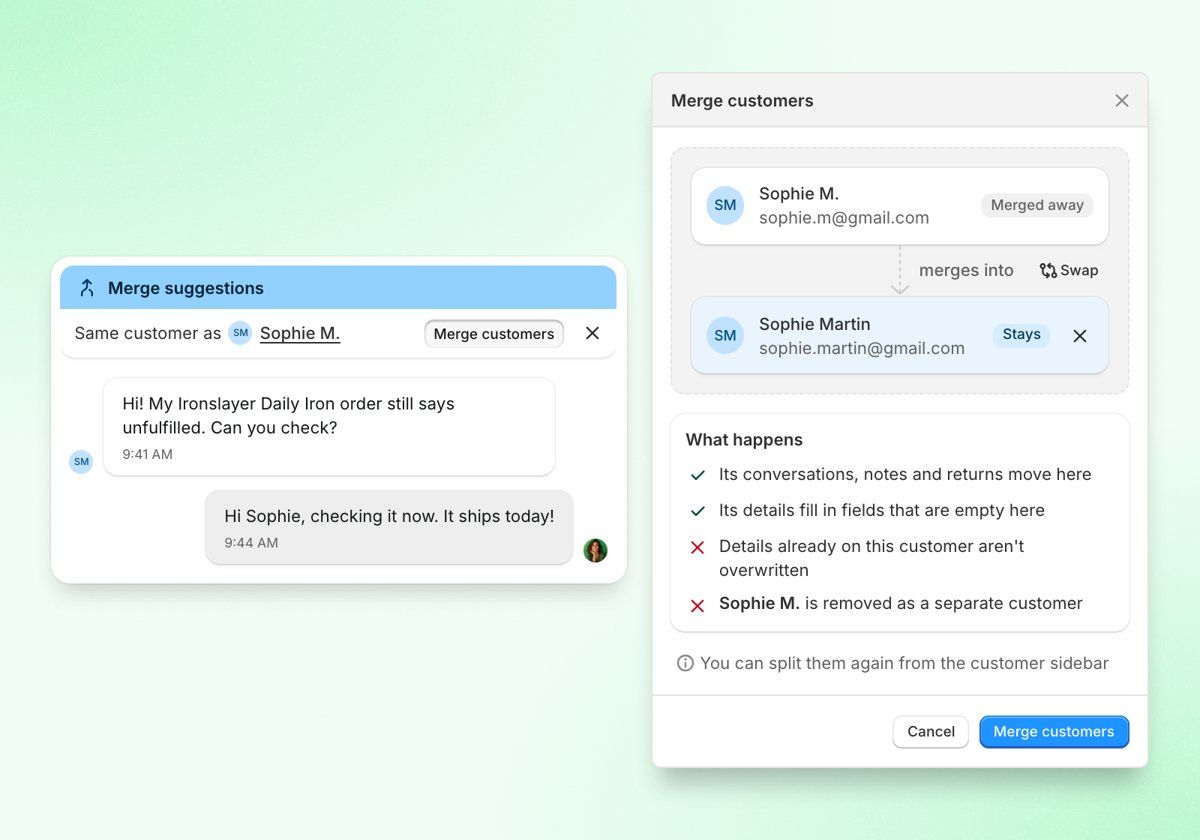This screenshot has height=840, width=1200.
Task: Click the merge icon in Merge suggestions header
Action: click(x=87, y=288)
